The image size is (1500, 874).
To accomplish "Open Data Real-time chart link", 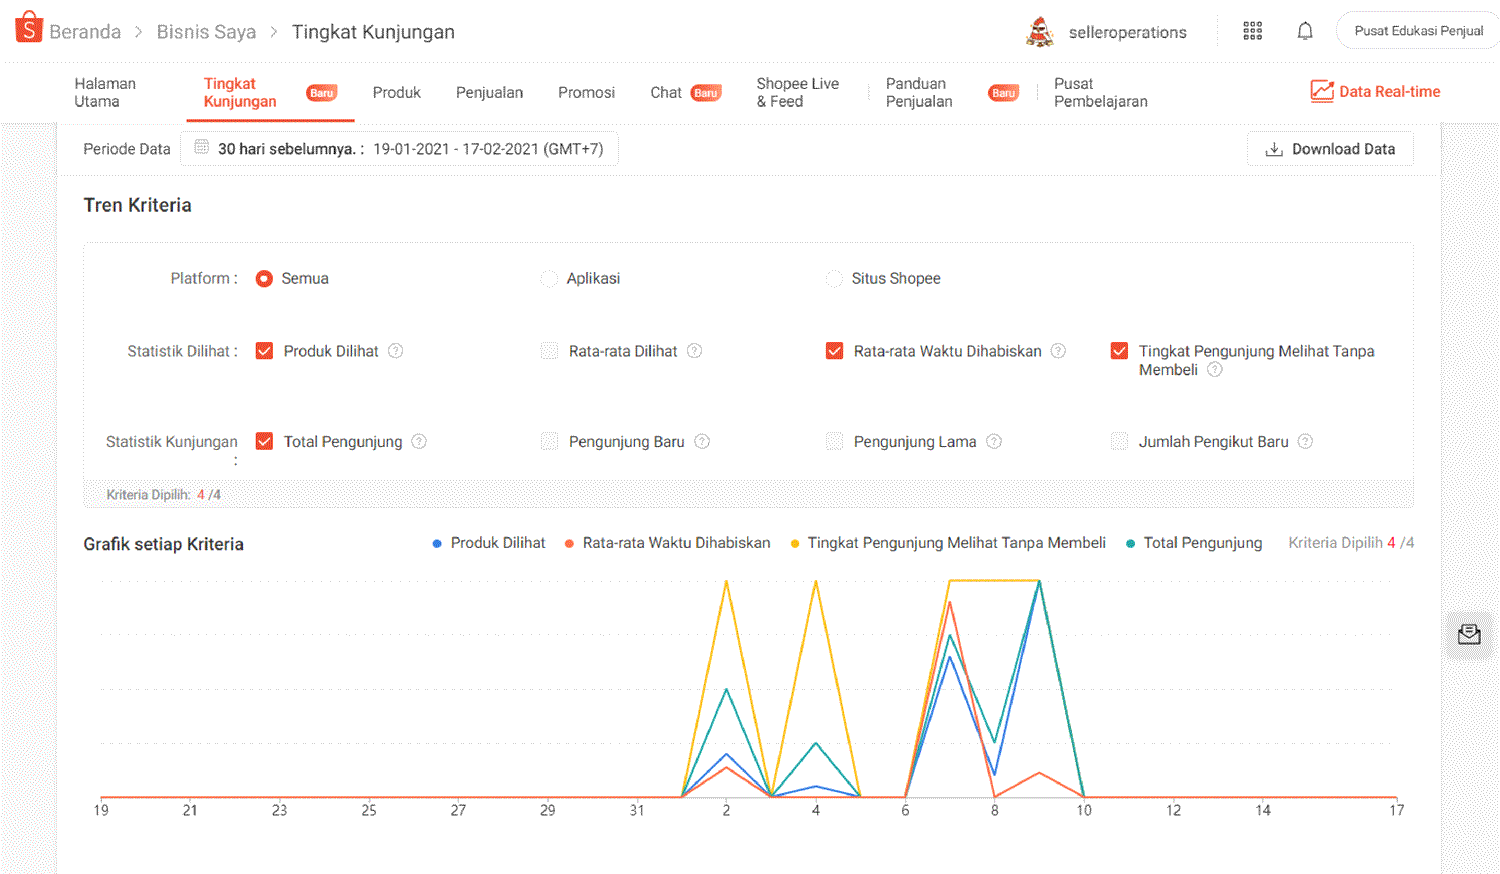I will pos(1375,92).
